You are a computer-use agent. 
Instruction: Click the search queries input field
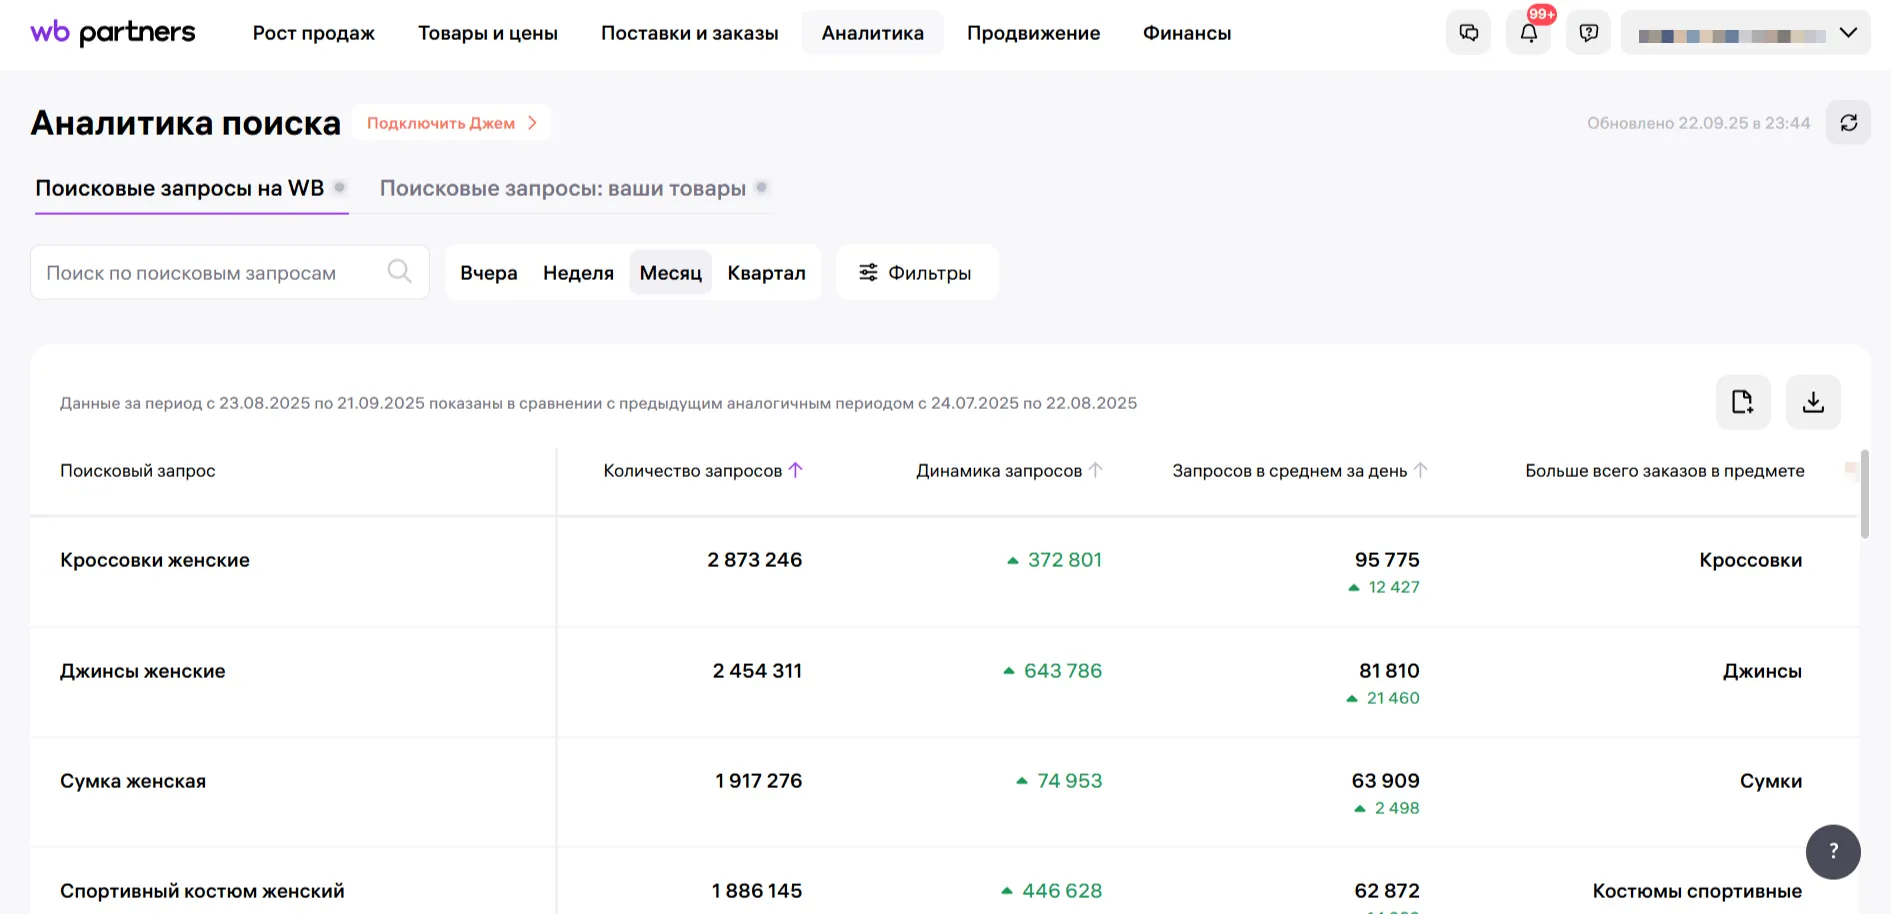pyautogui.click(x=210, y=273)
